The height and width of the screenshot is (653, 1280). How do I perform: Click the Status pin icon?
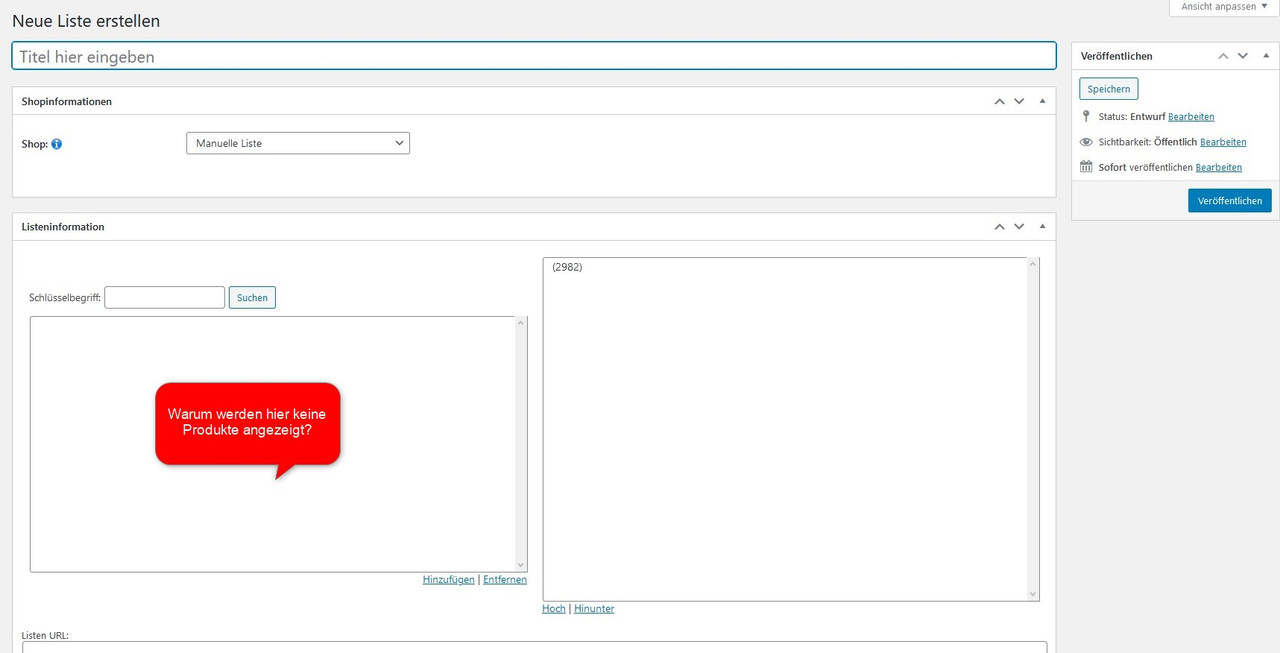1086,116
